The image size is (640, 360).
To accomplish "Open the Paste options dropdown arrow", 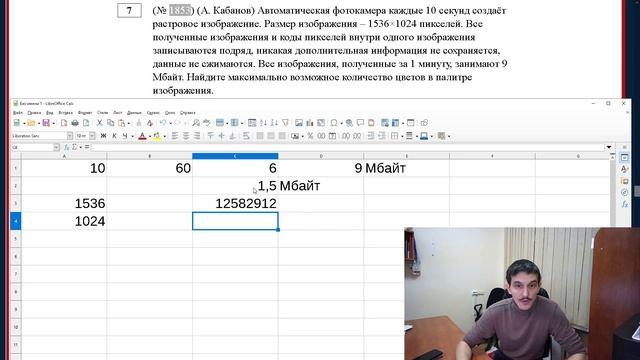I will click(x=129, y=123).
